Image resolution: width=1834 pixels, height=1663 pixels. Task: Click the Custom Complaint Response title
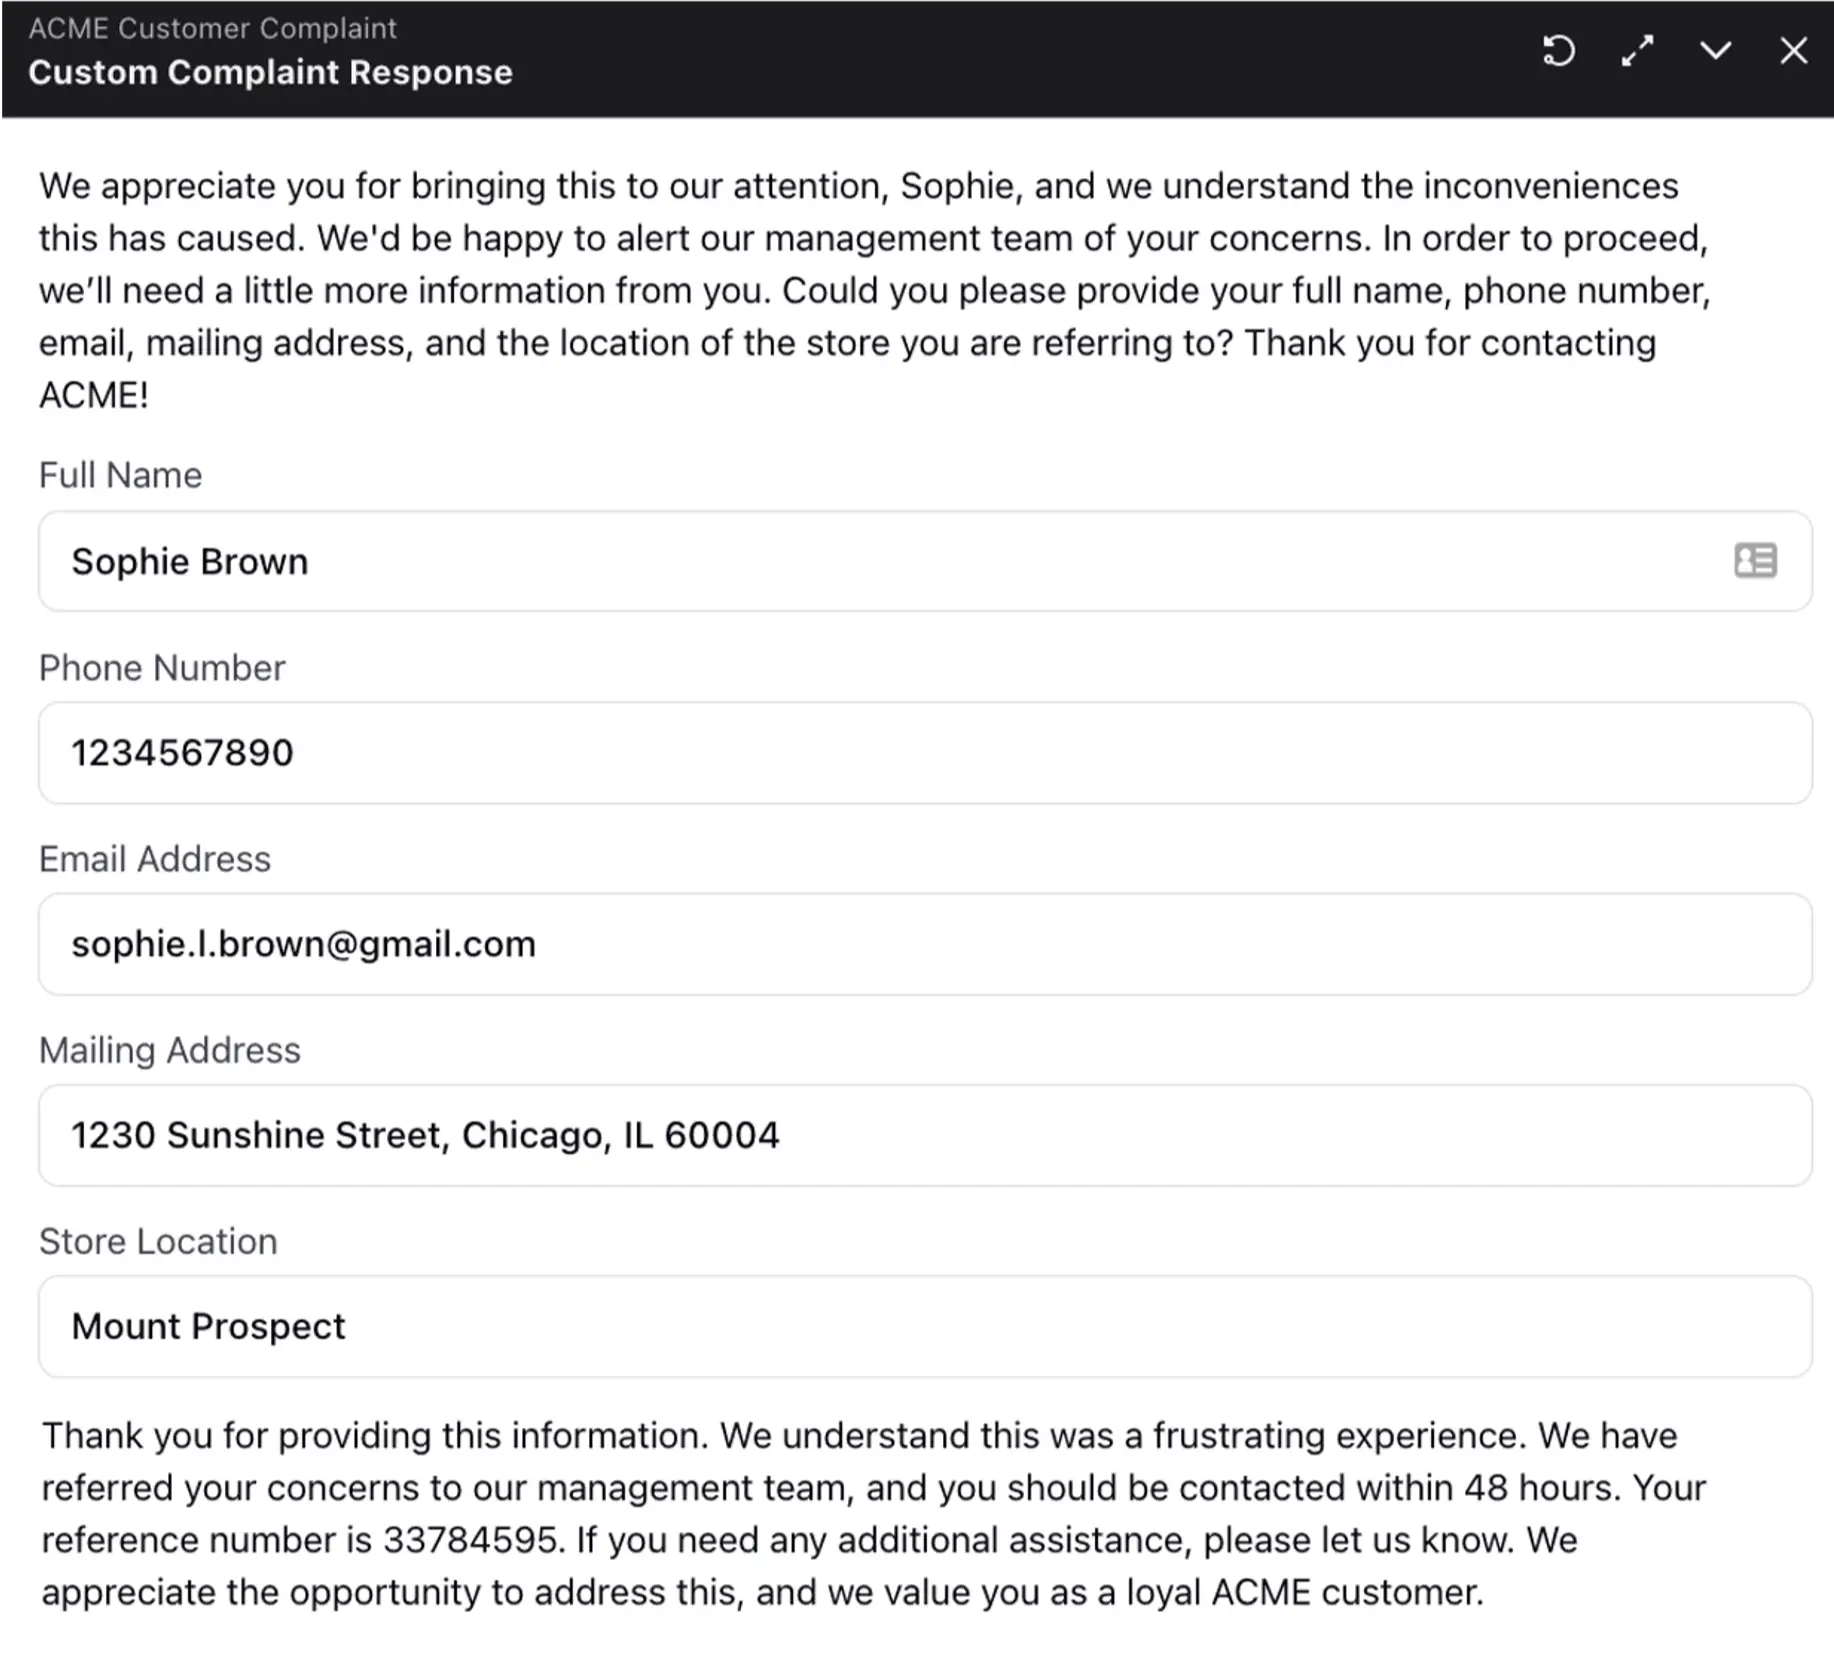(x=272, y=72)
